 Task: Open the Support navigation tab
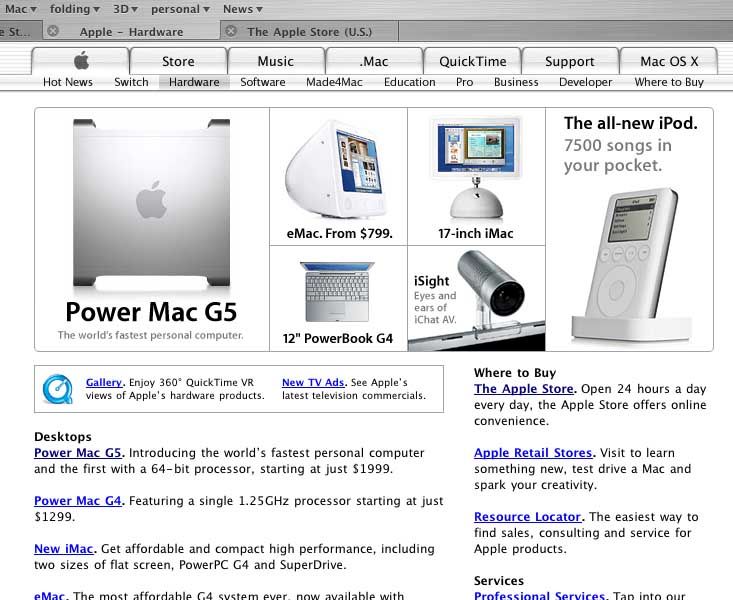pyautogui.click(x=570, y=61)
